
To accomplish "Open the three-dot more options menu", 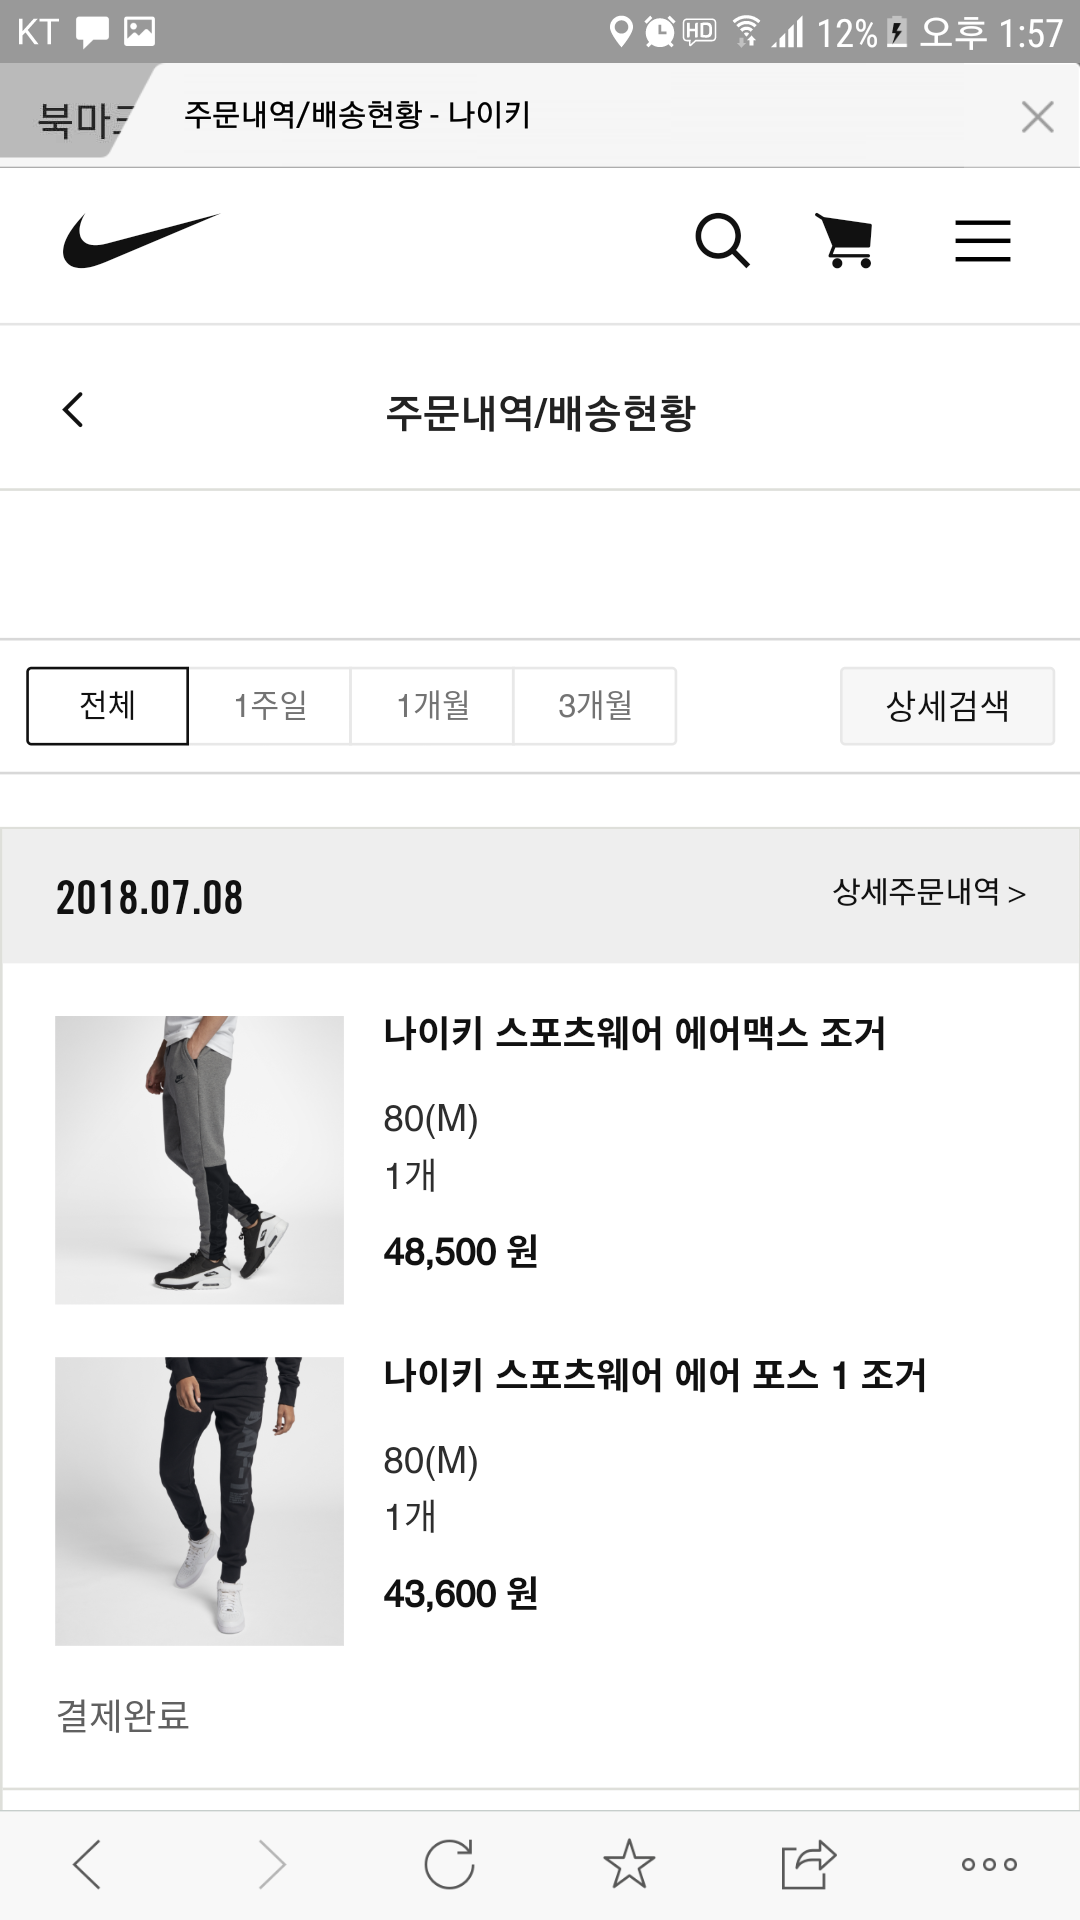I will [988, 1864].
